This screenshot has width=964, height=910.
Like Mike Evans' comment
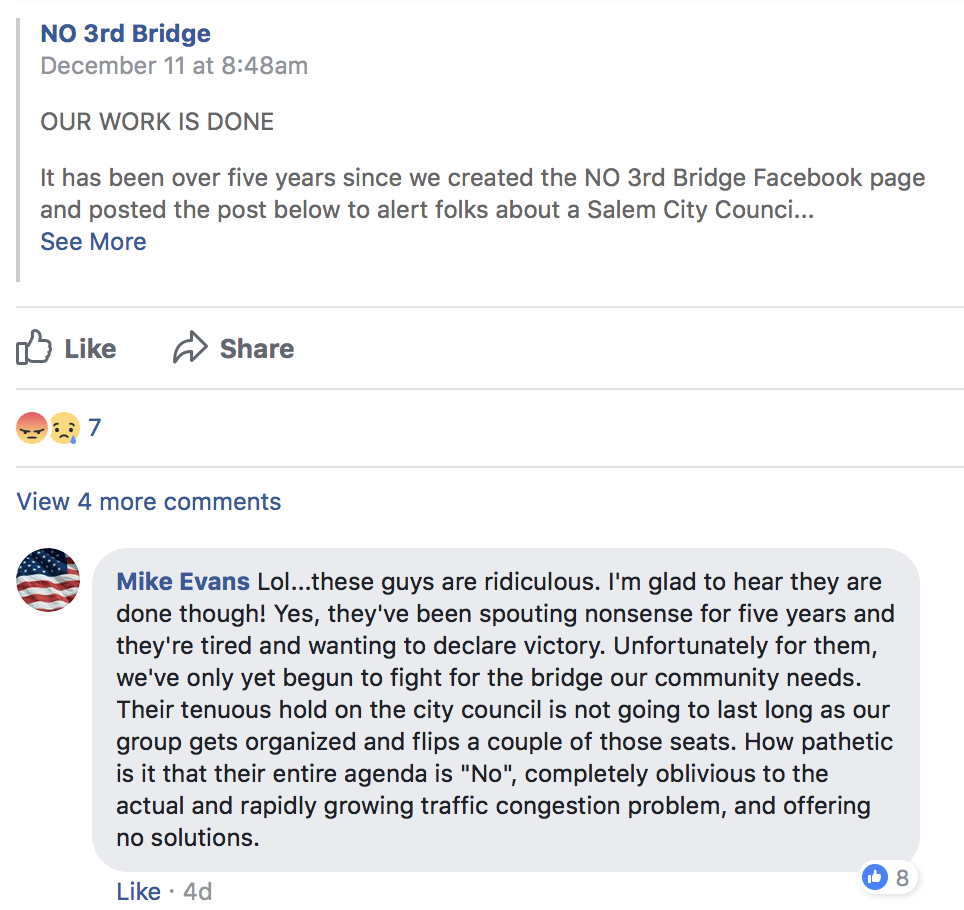coord(138,891)
